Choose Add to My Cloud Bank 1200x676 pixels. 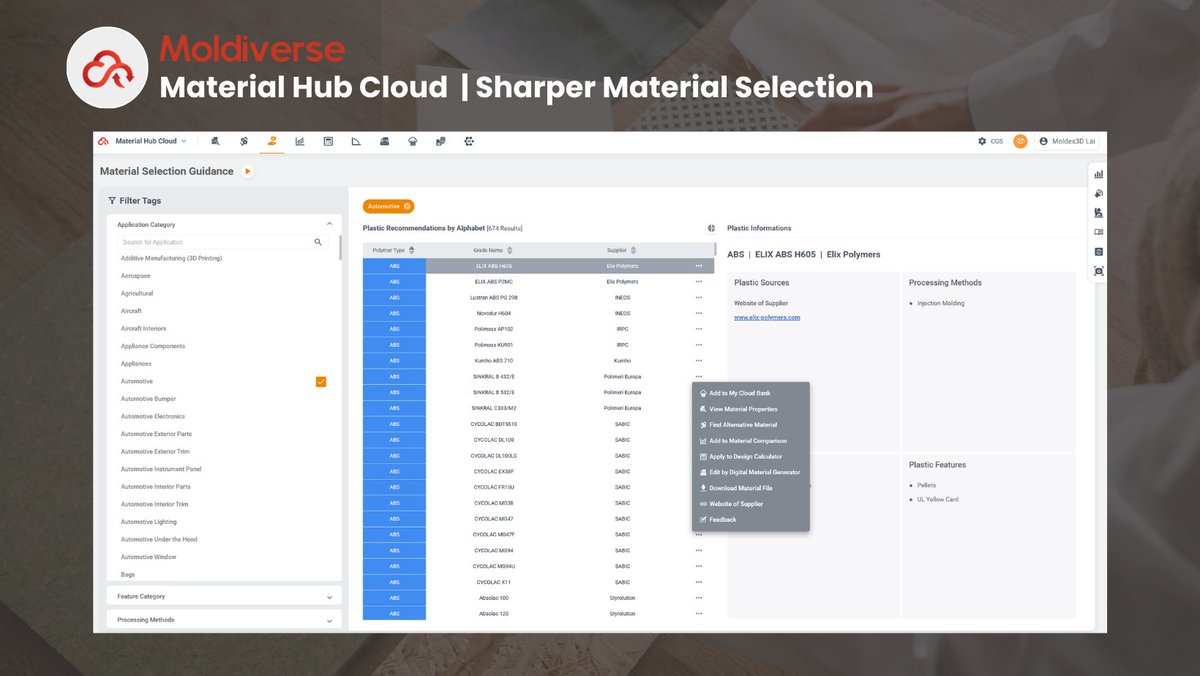point(751,393)
